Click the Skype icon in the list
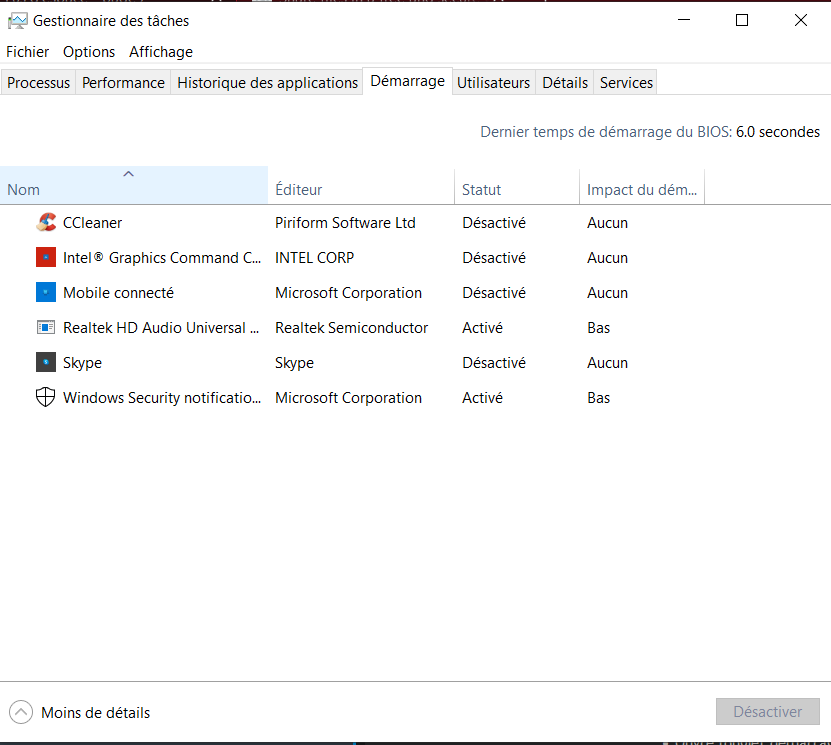Screen dimensions: 831x745 tap(45, 363)
